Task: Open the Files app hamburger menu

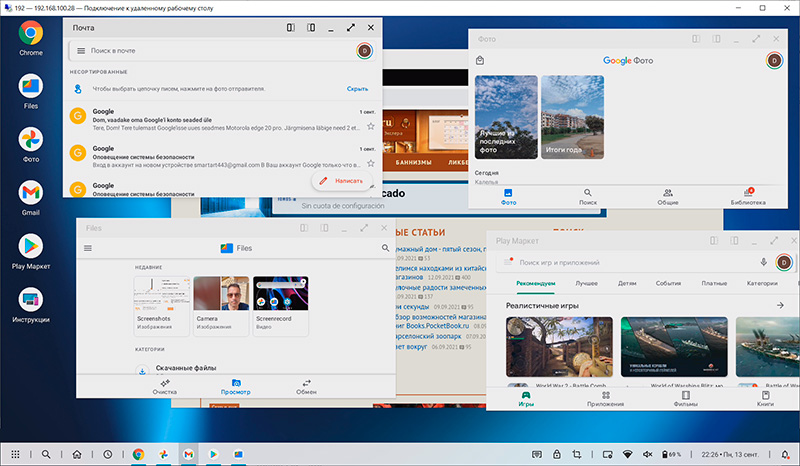Action: point(88,248)
